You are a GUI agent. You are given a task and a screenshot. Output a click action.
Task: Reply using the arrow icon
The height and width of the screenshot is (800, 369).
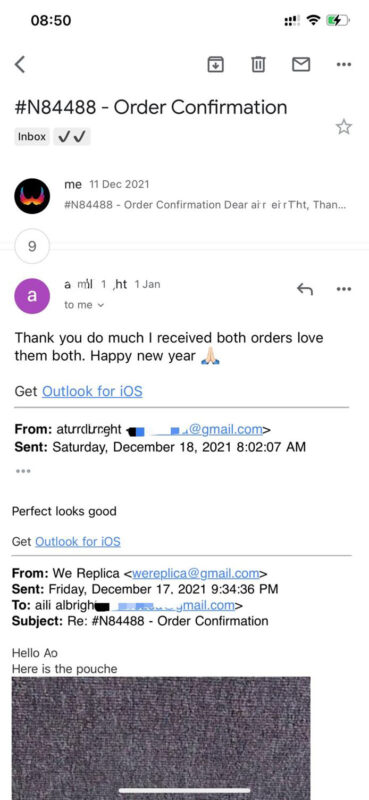tap(305, 289)
